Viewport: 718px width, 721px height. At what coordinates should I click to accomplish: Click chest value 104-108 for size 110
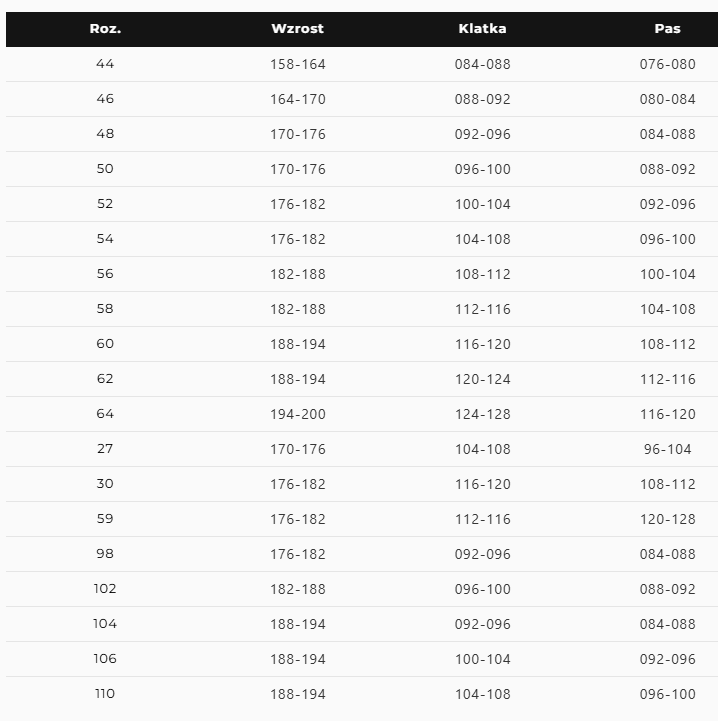(x=482, y=694)
